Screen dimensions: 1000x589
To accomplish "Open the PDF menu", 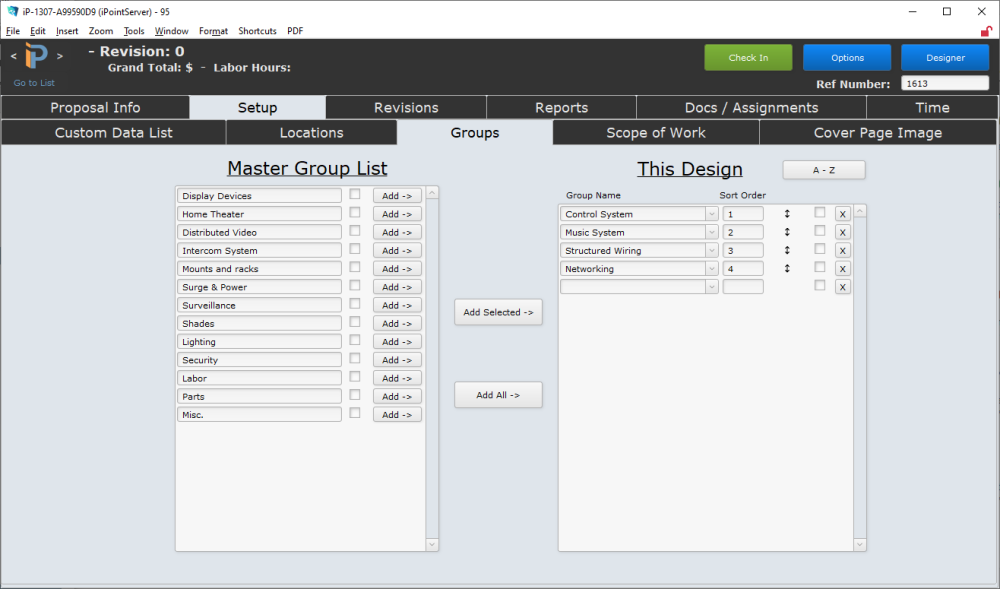I will (x=295, y=31).
